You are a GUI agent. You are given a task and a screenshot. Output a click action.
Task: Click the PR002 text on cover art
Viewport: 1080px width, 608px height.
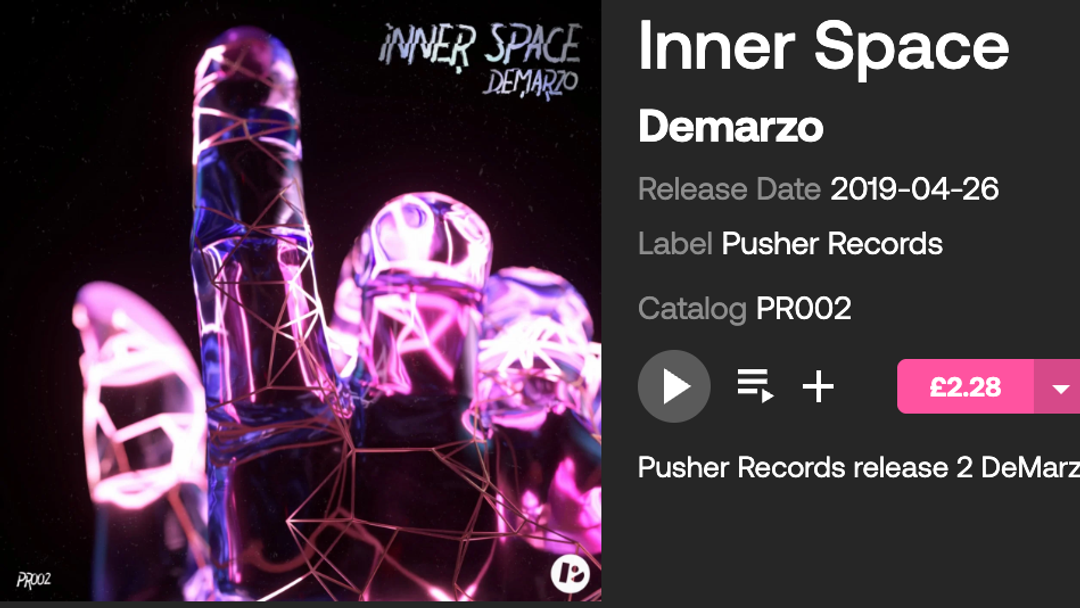tap(34, 580)
